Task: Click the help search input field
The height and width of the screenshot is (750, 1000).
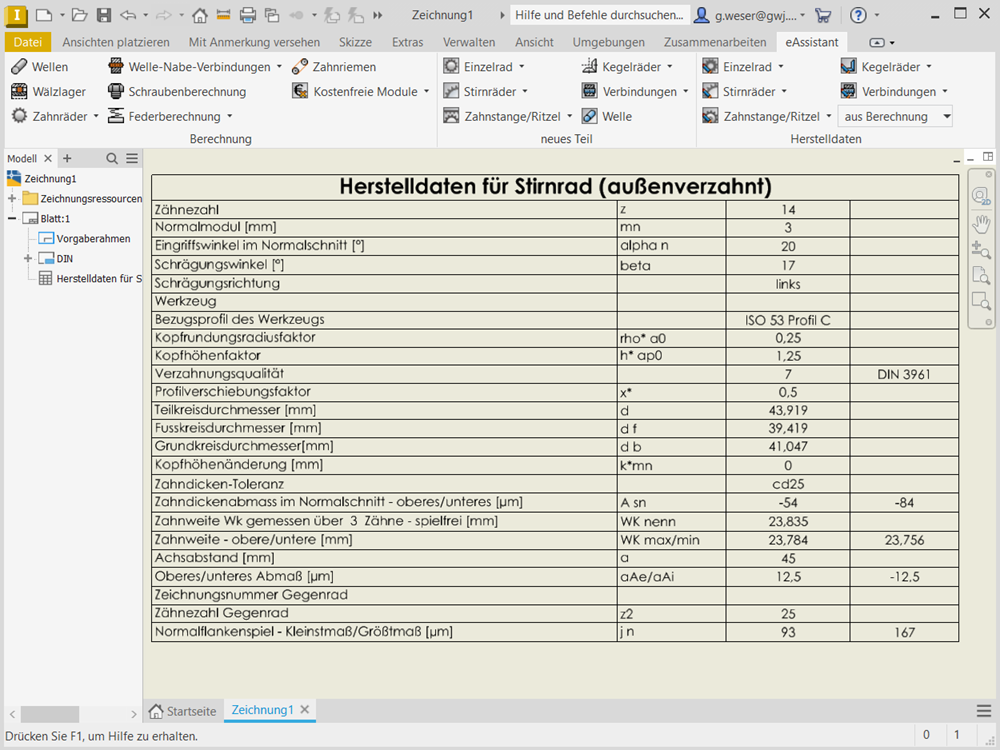Action: tap(599, 16)
